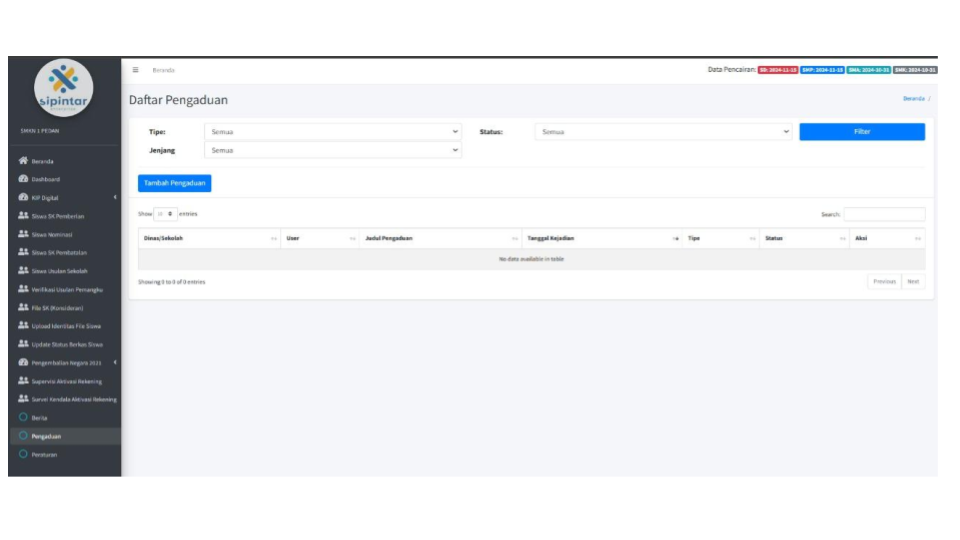Click the teal SMA date badge

pos(869,70)
